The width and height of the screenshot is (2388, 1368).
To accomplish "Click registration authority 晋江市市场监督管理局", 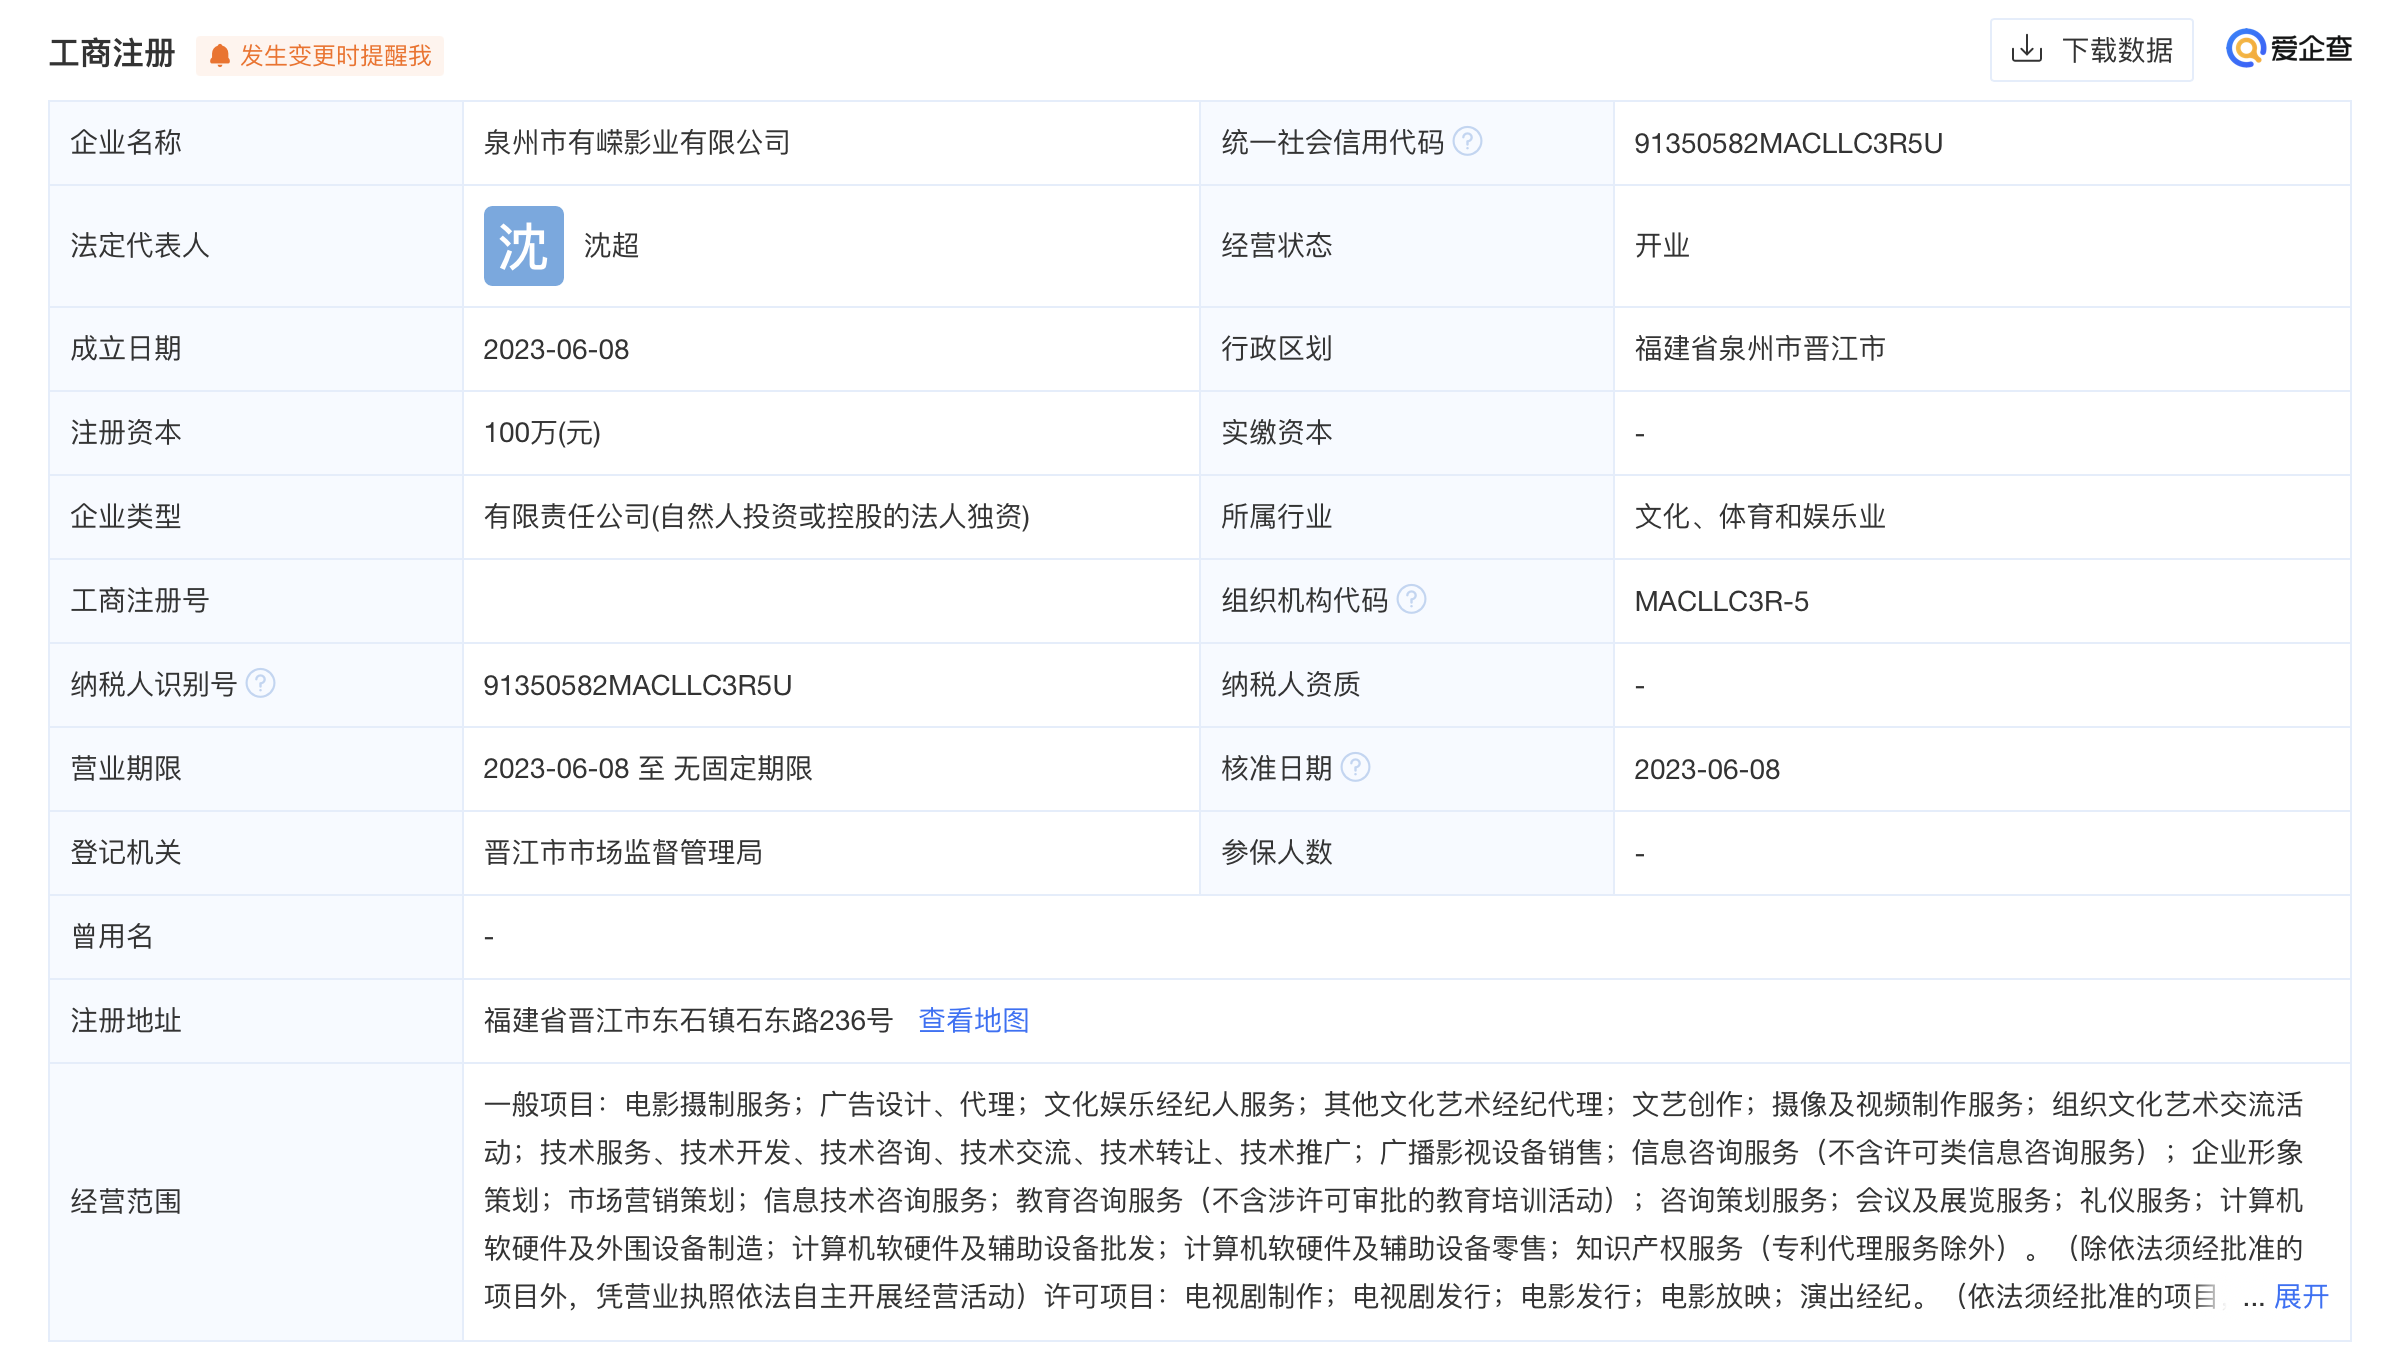I will point(623,852).
